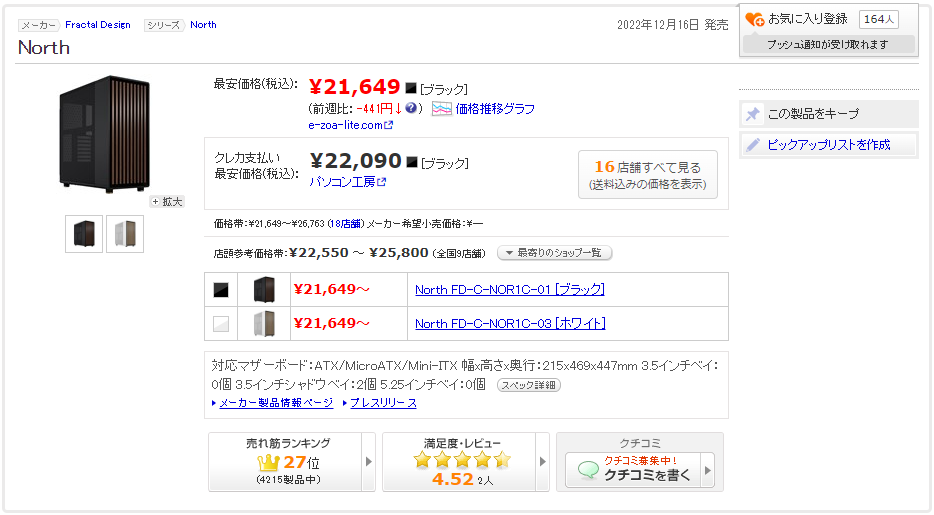Click the pencil icon for pickup list
The image size is (934, 515).
click(x=753, y=145)
